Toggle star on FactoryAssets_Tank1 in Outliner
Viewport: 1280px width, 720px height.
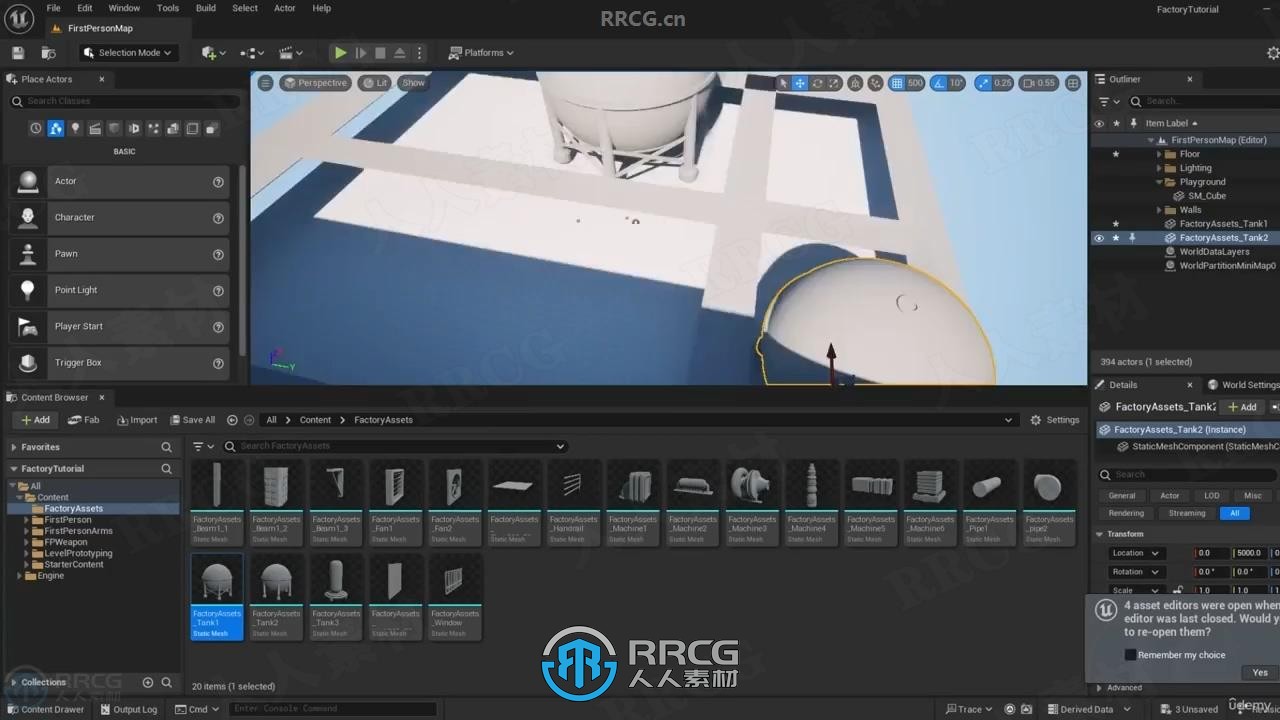[x=1116, y=224]
